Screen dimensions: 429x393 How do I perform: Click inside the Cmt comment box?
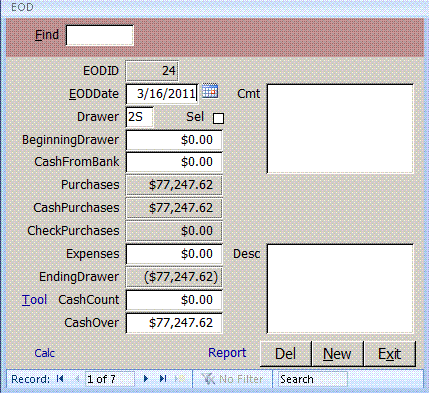(x=340, y=129)
